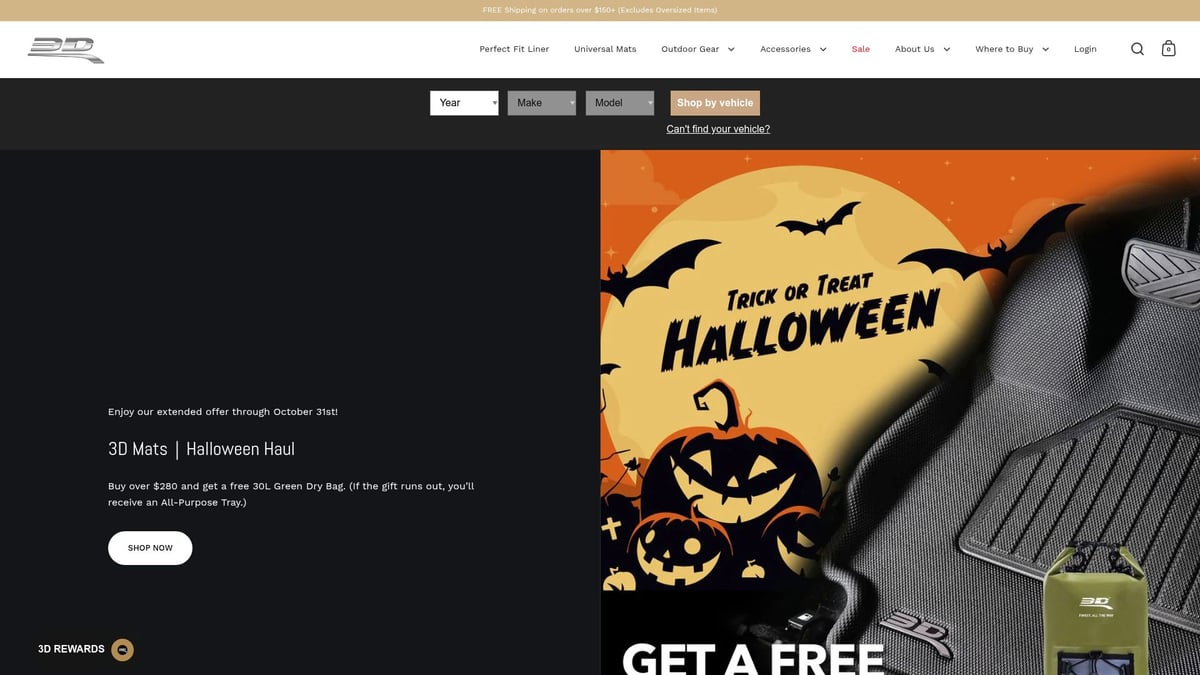The height and width of the screenshot is (675, 1200).
Task: Click the 3D Rewards badge icon
Action: click(x=122, y=649)
